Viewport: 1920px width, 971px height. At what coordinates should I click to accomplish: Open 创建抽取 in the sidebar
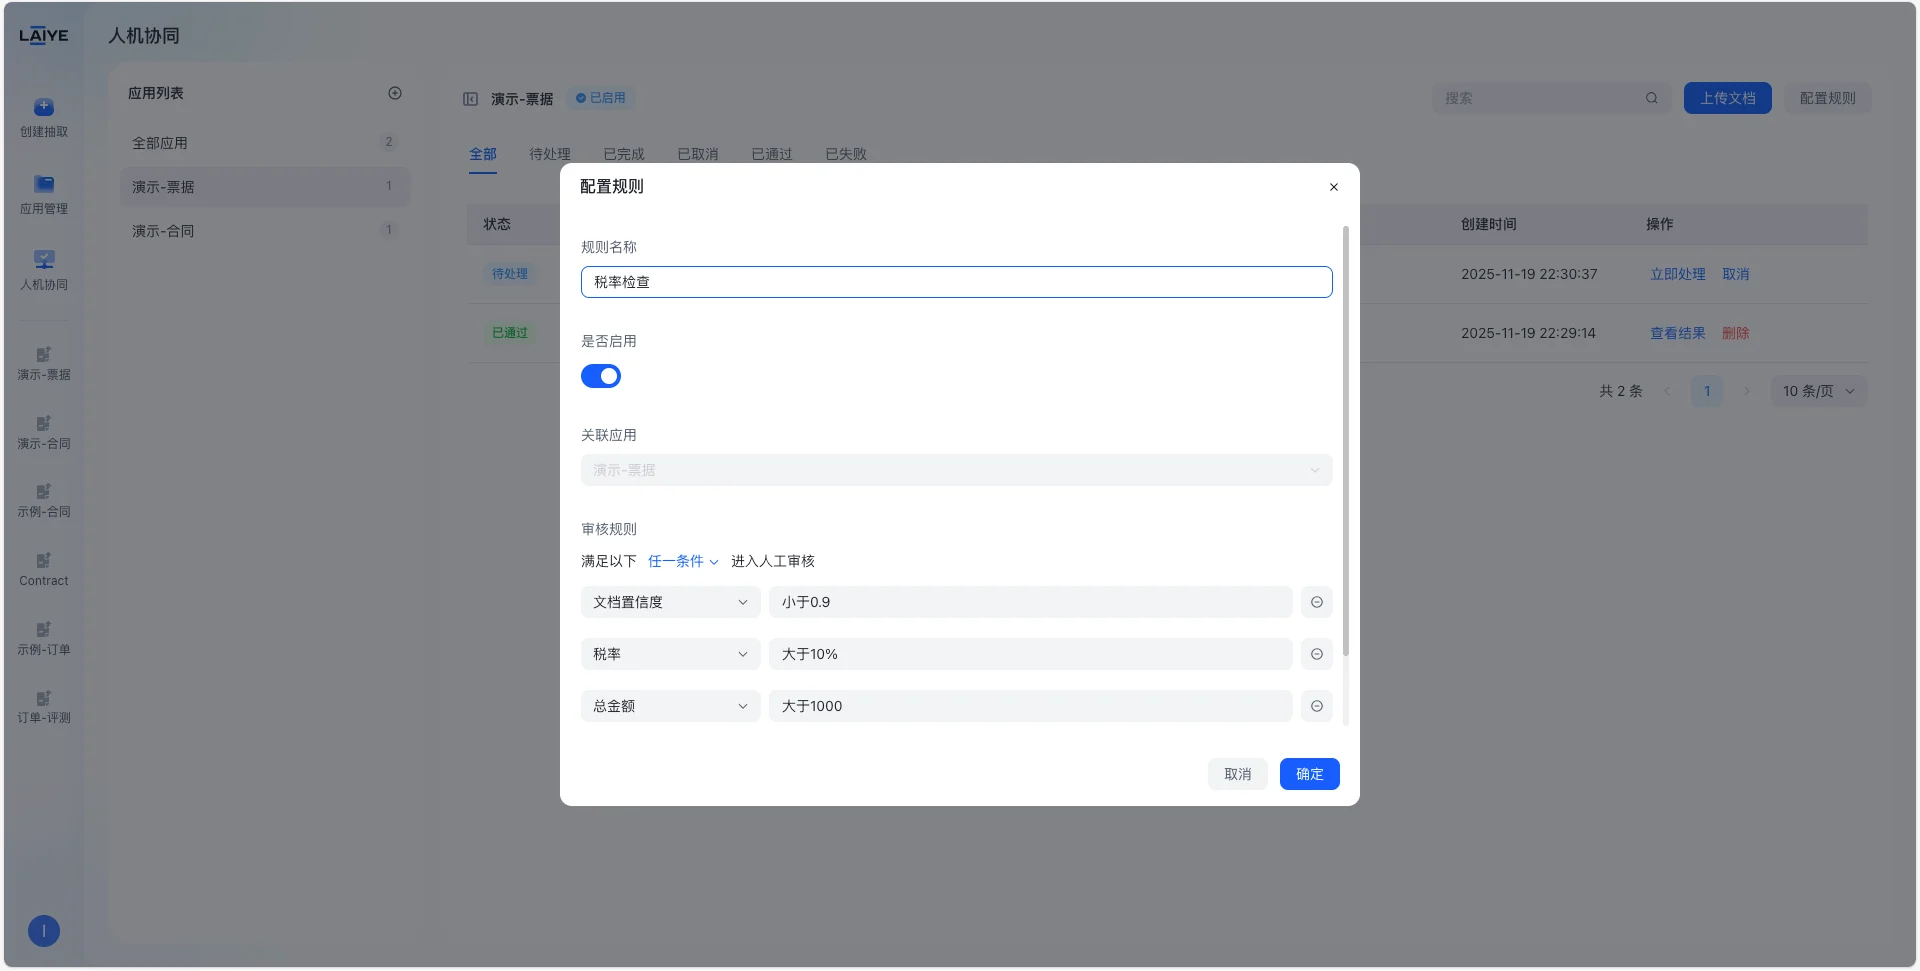tap(44, 118)
